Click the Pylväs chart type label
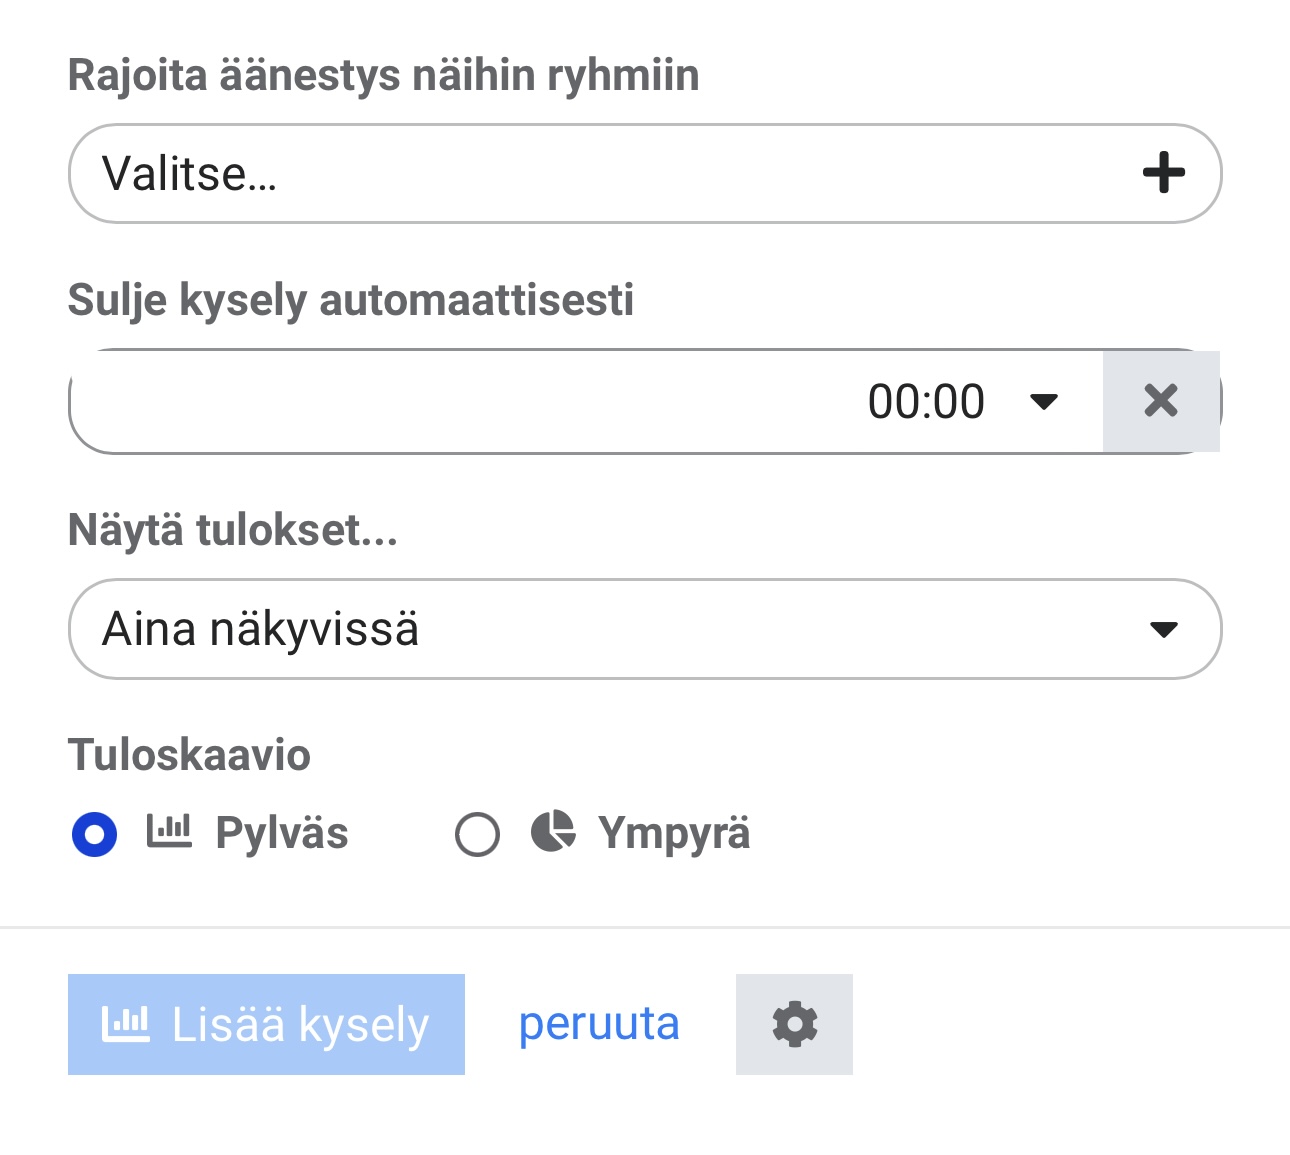 pyautogui.click(x=282, y=833)
